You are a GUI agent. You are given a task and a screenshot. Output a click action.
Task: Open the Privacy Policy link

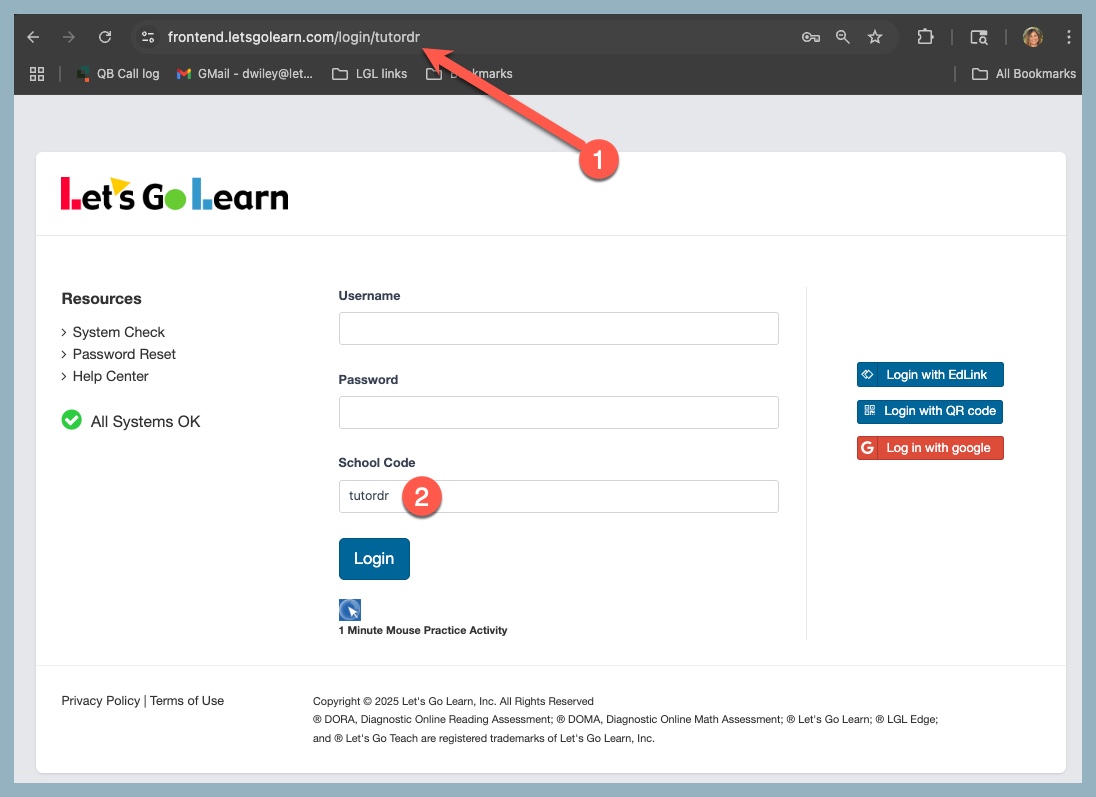[x=101, y=701]
